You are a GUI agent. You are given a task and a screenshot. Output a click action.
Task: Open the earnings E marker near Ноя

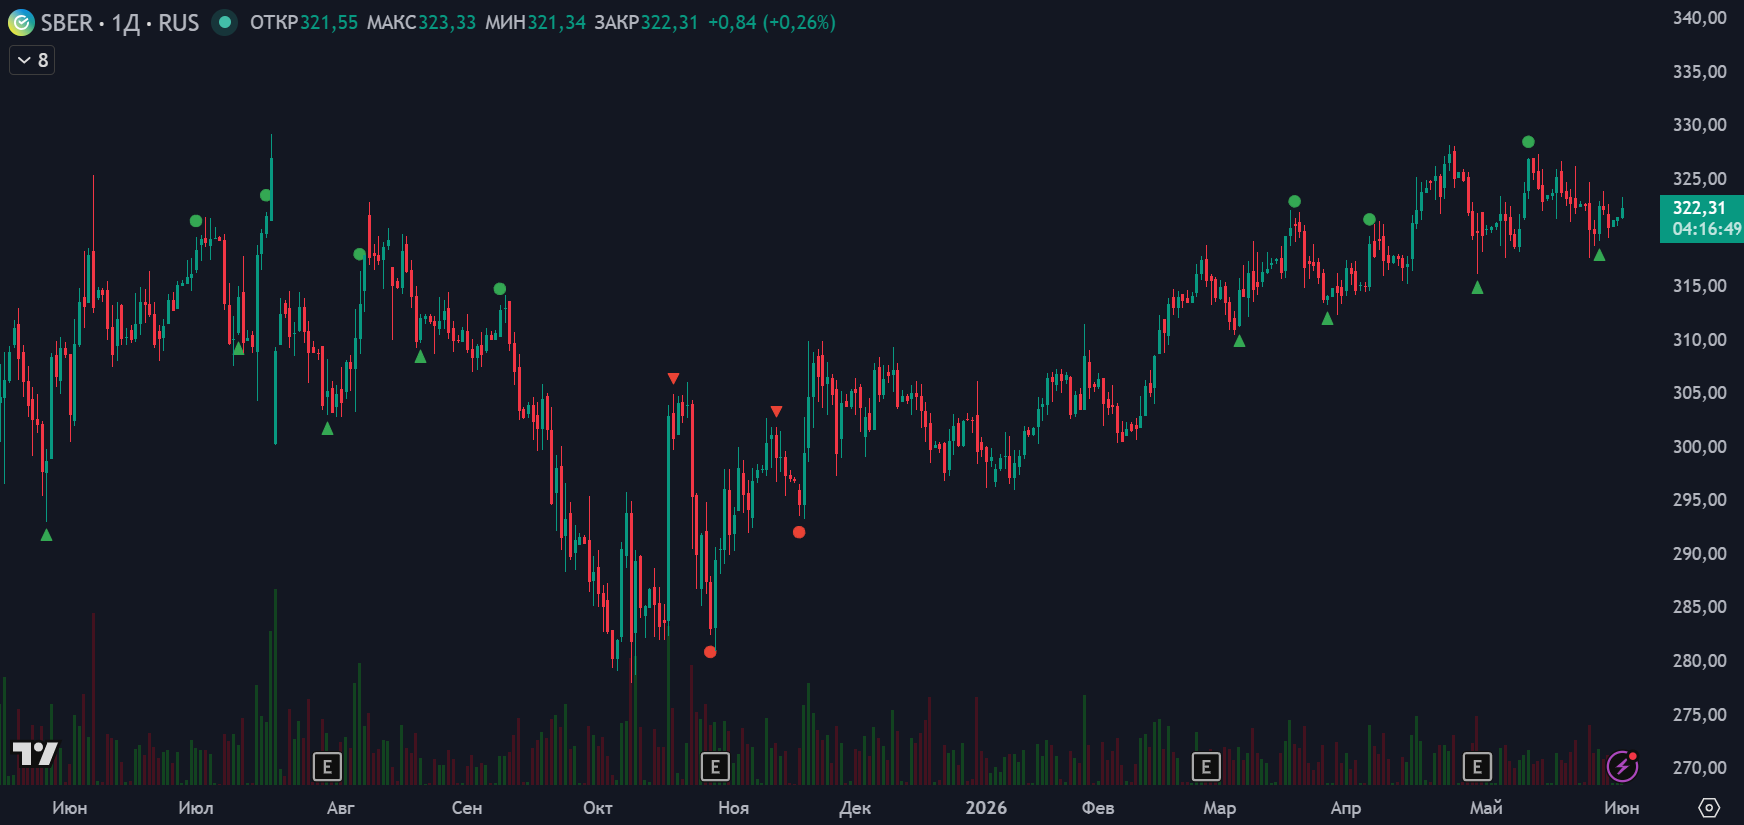715,767
